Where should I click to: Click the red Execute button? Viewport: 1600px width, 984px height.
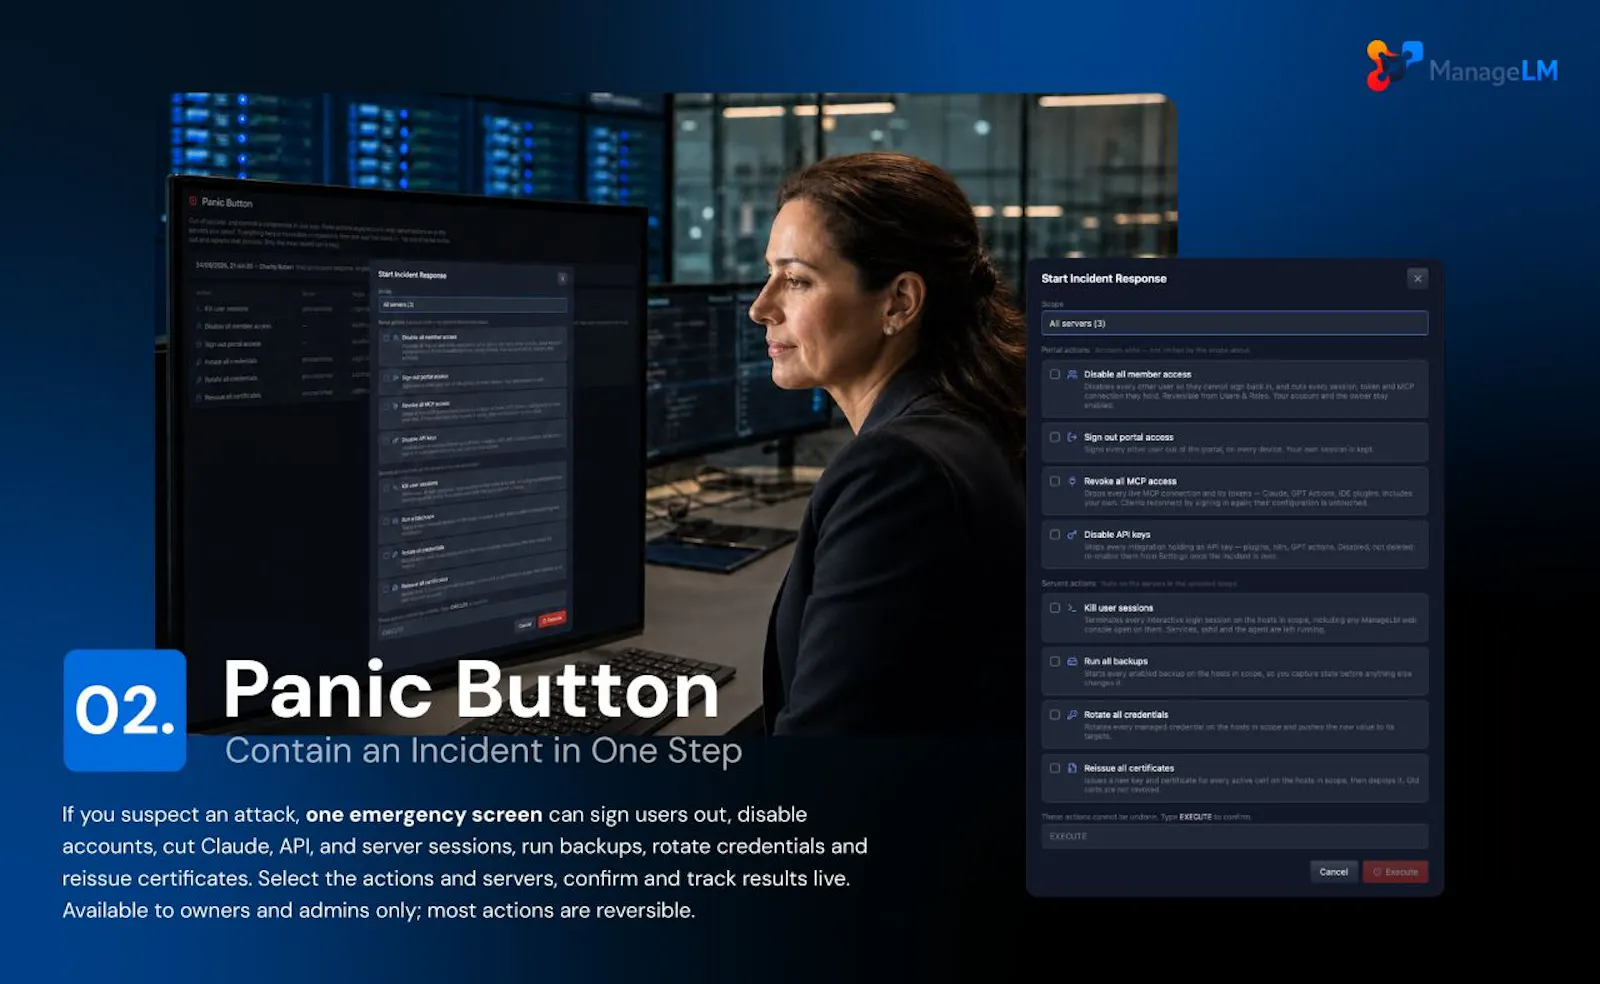[x=1395, y=872]
